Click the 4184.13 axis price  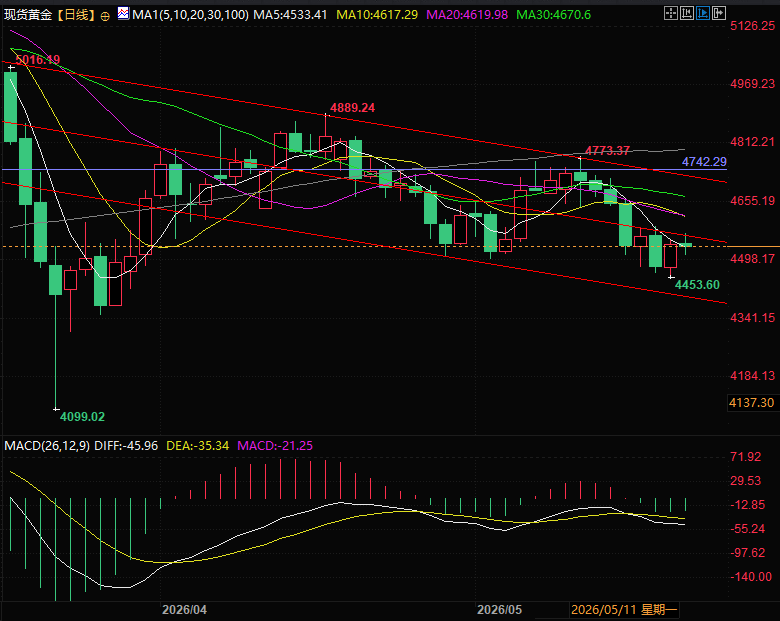pyautogui.click(x=753, y=376)
